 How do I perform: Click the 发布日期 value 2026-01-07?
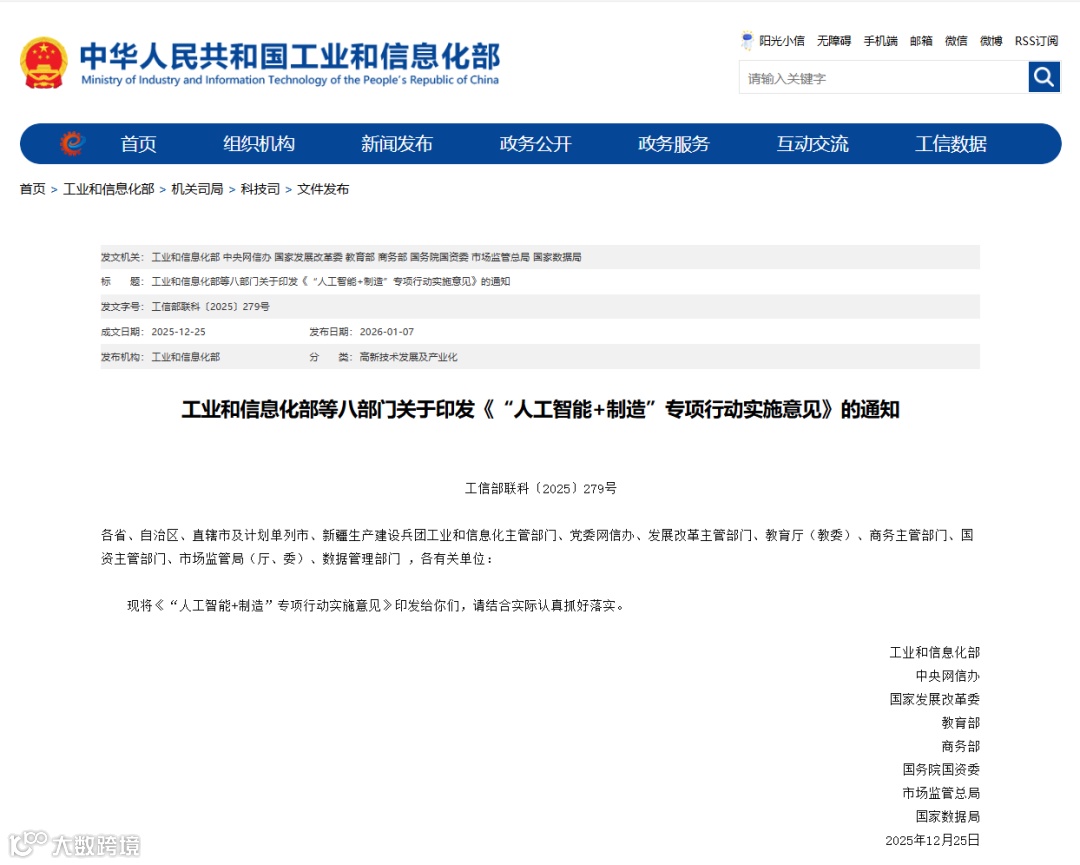coord(386,332)
